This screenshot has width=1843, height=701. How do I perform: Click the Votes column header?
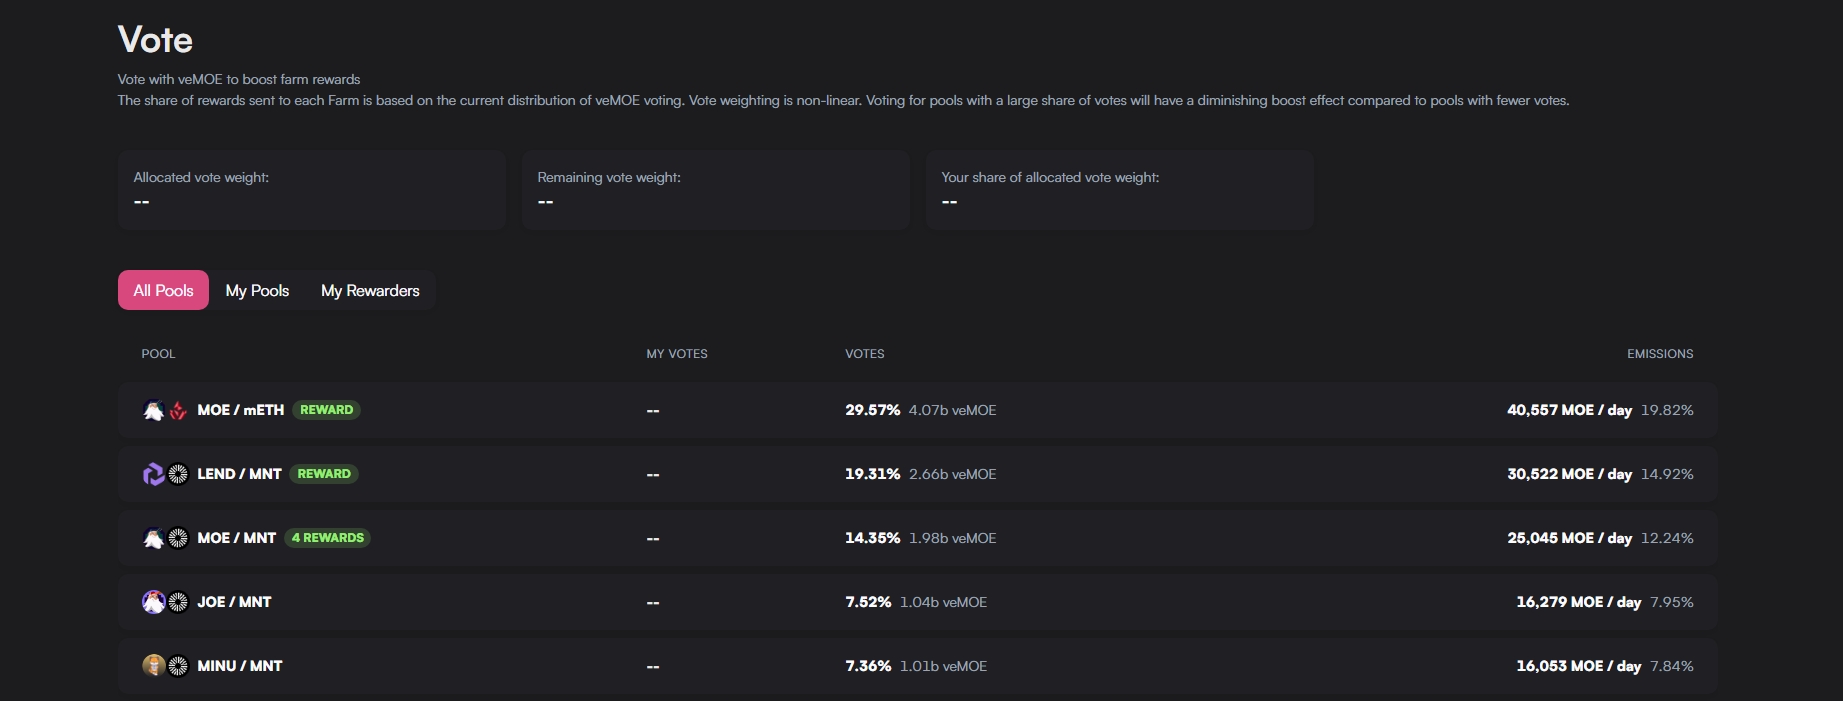click(864, 354)
